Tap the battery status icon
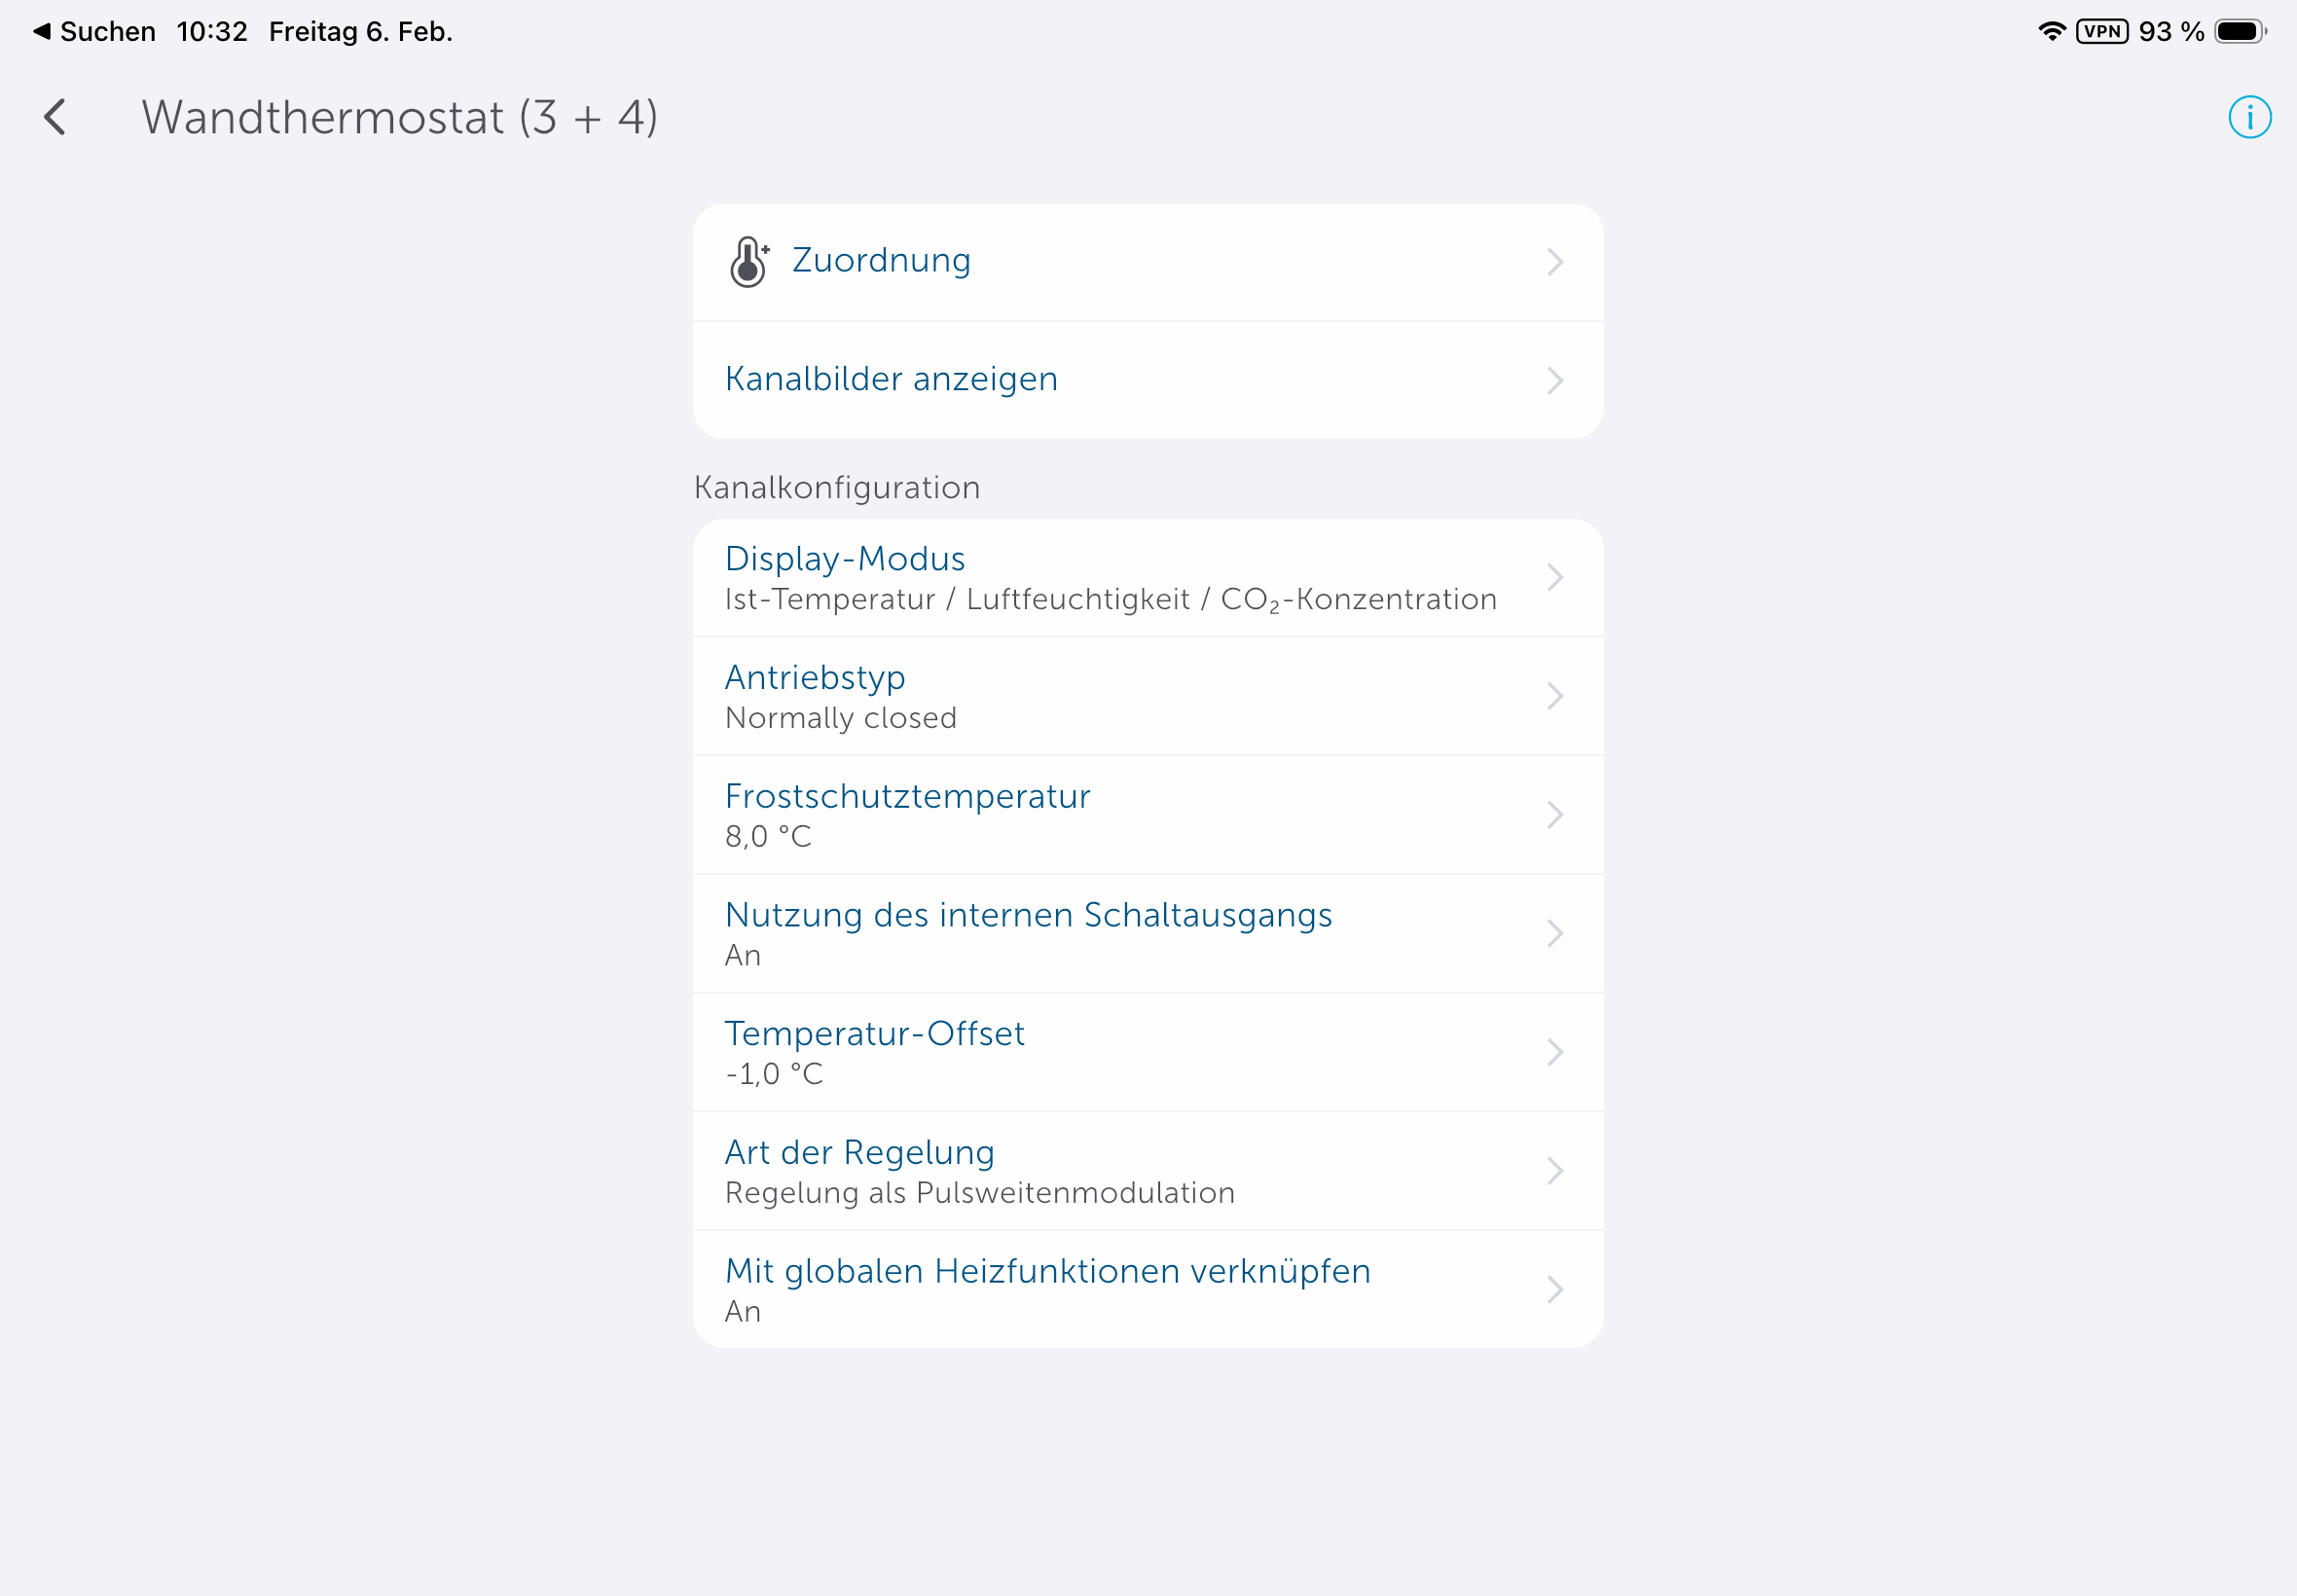 pyautogui.click(x=2240, y=31)
